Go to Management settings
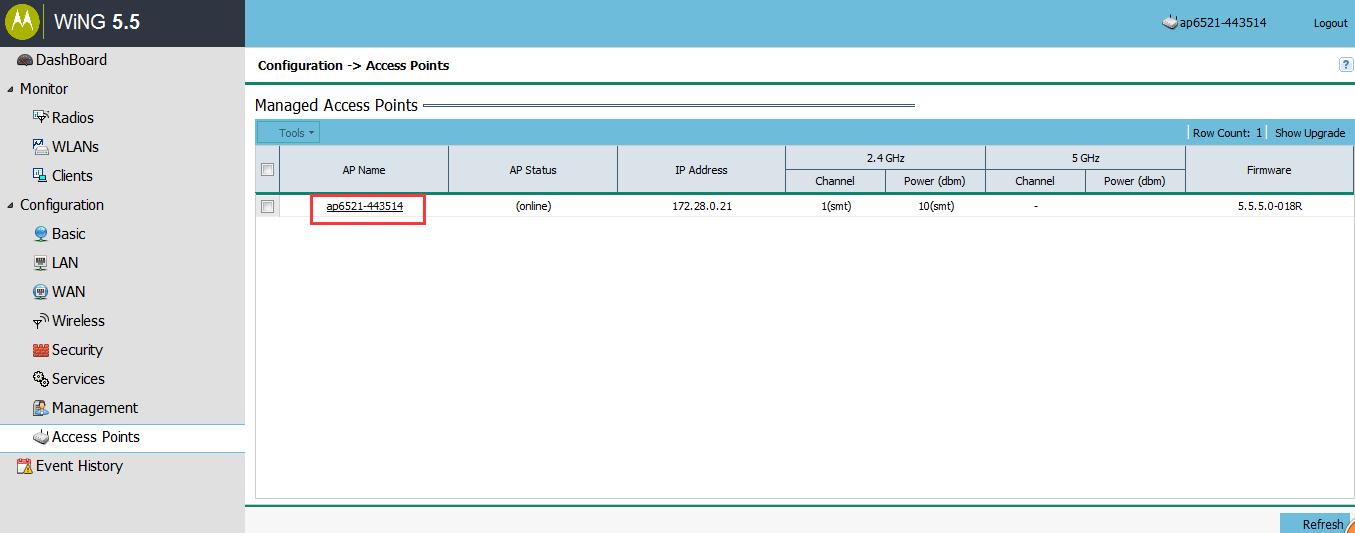 pos(95,408)
